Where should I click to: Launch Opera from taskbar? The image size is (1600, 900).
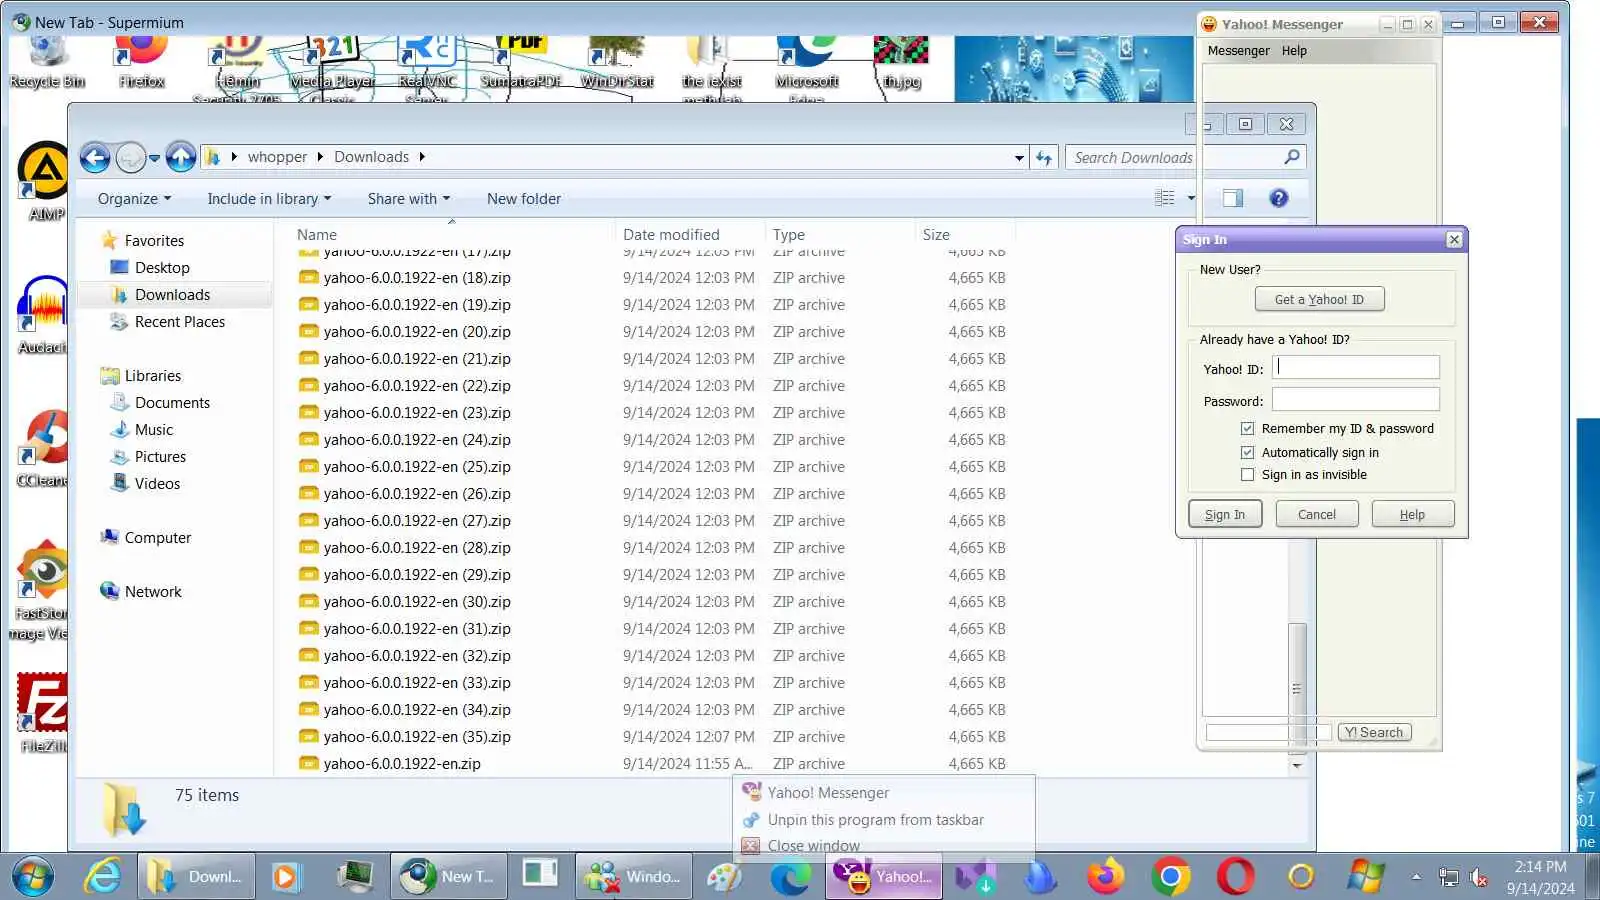point(1235,877)
